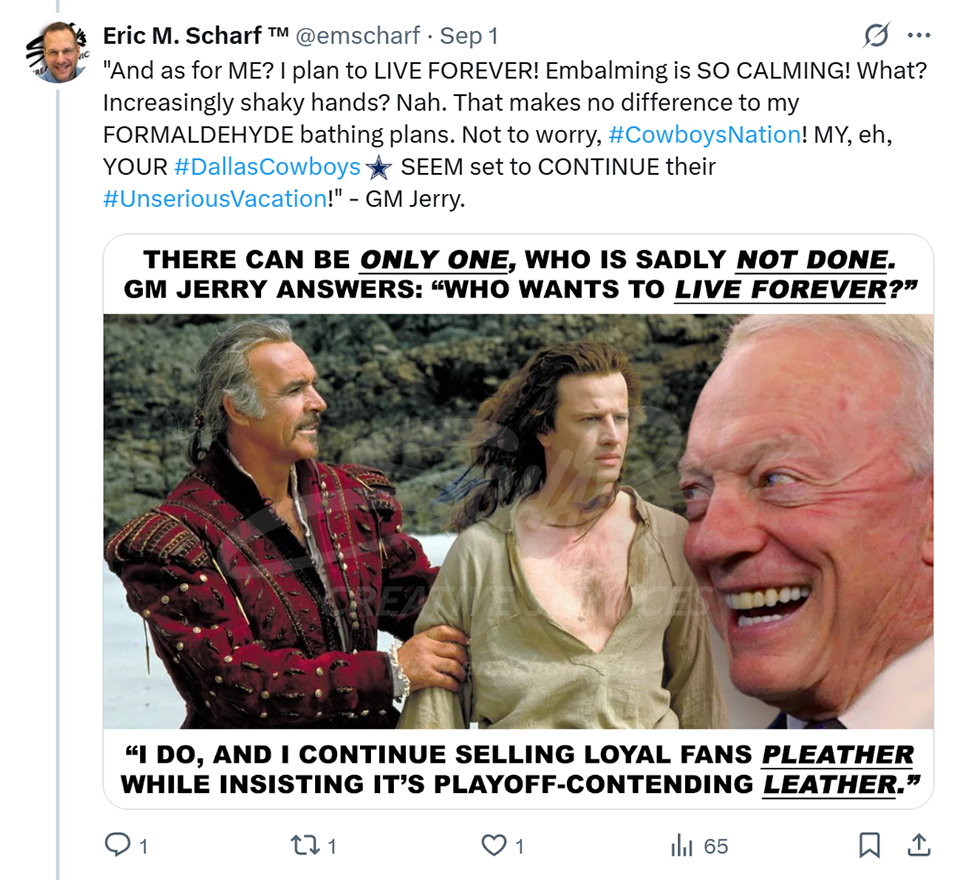Bookmark this post
The height and width of the screenshot is (880, 960).
click(x=869, y=846)
